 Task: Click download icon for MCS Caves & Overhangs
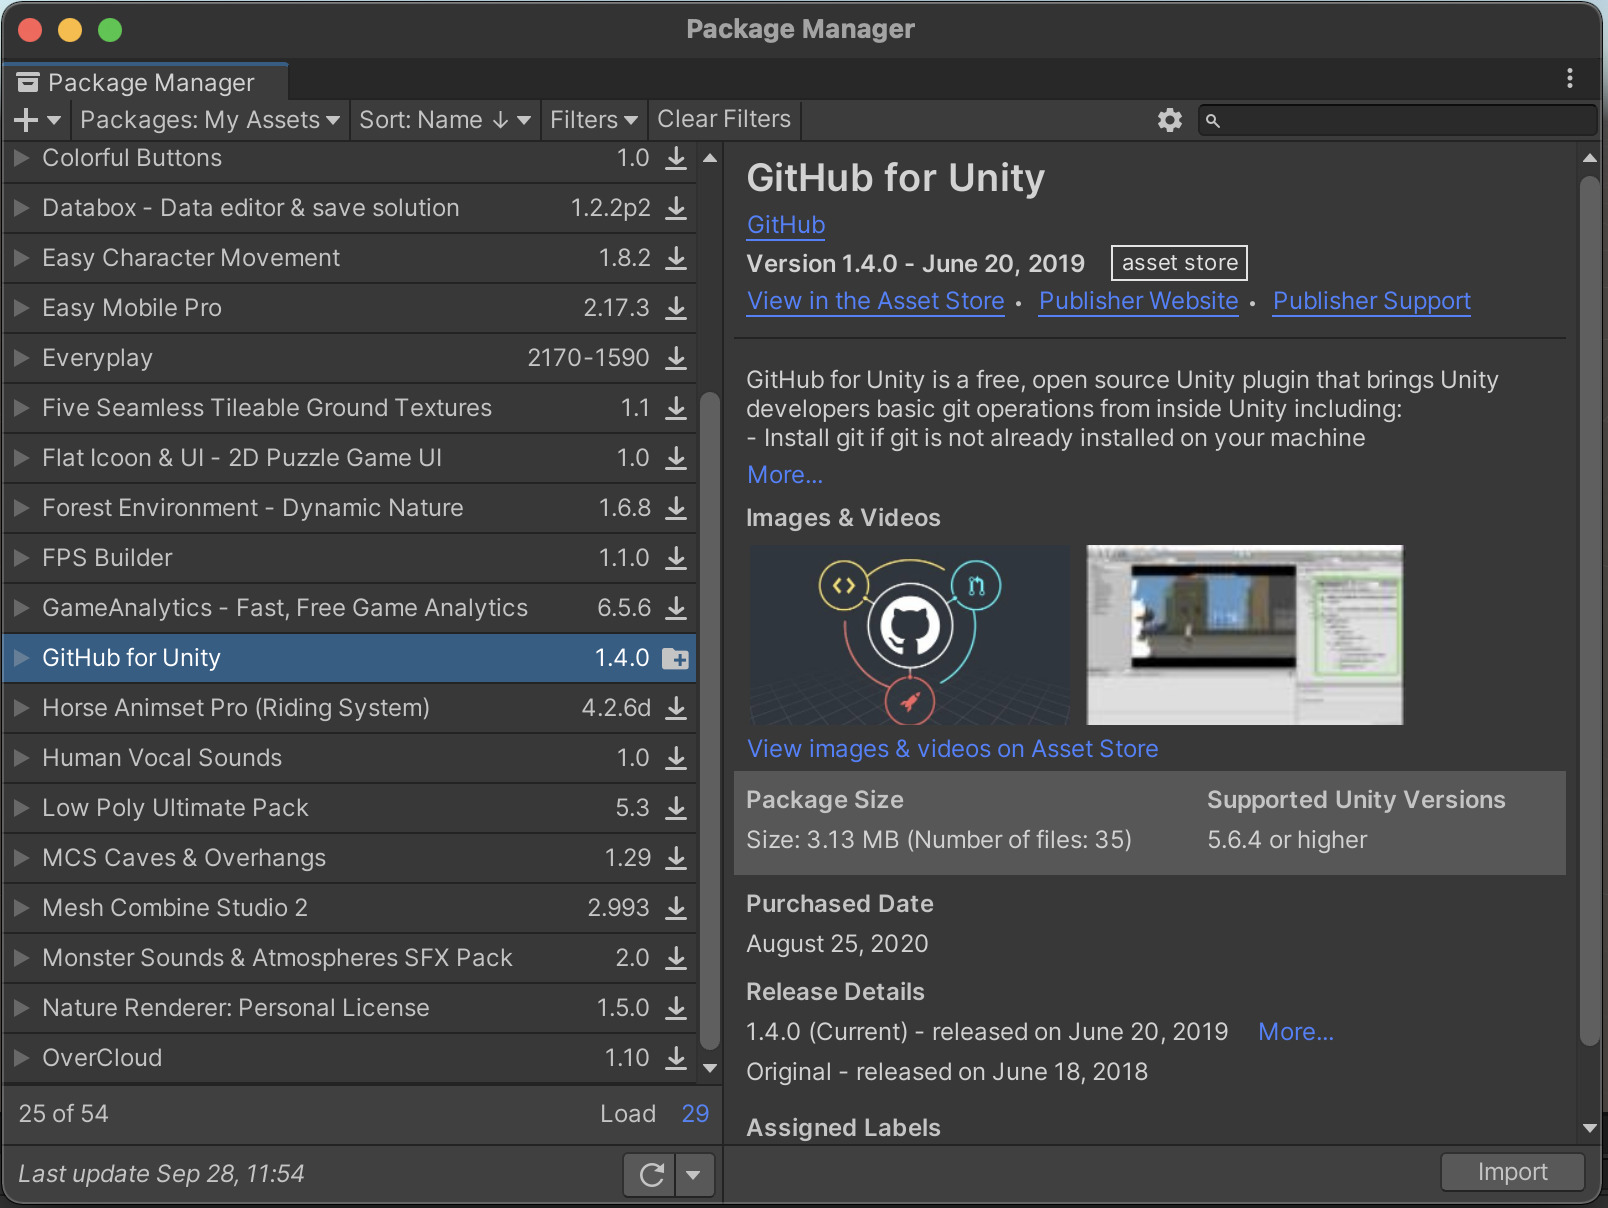tap(677, 858)
